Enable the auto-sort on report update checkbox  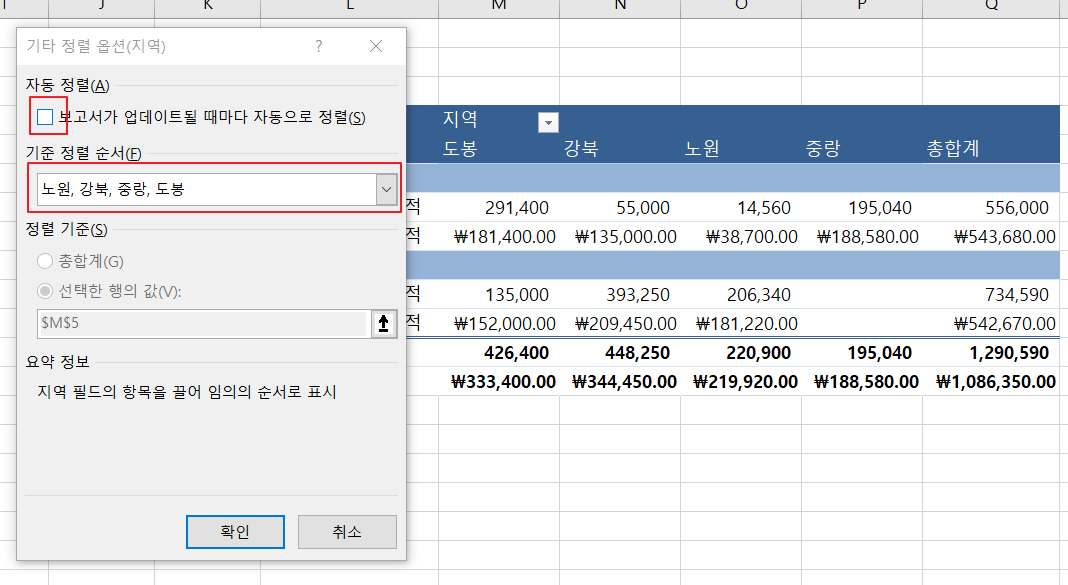[45, 117]
